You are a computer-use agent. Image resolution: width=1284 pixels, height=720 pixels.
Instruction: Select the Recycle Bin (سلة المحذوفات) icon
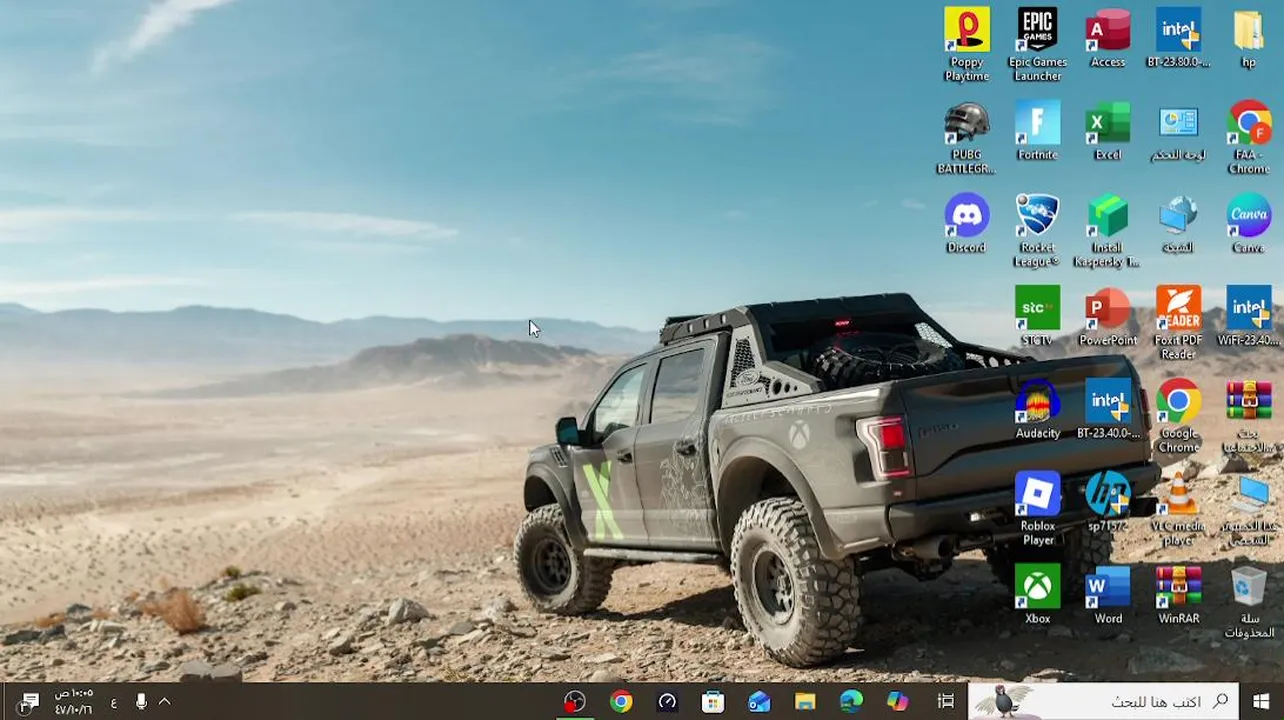[1248, 602]
